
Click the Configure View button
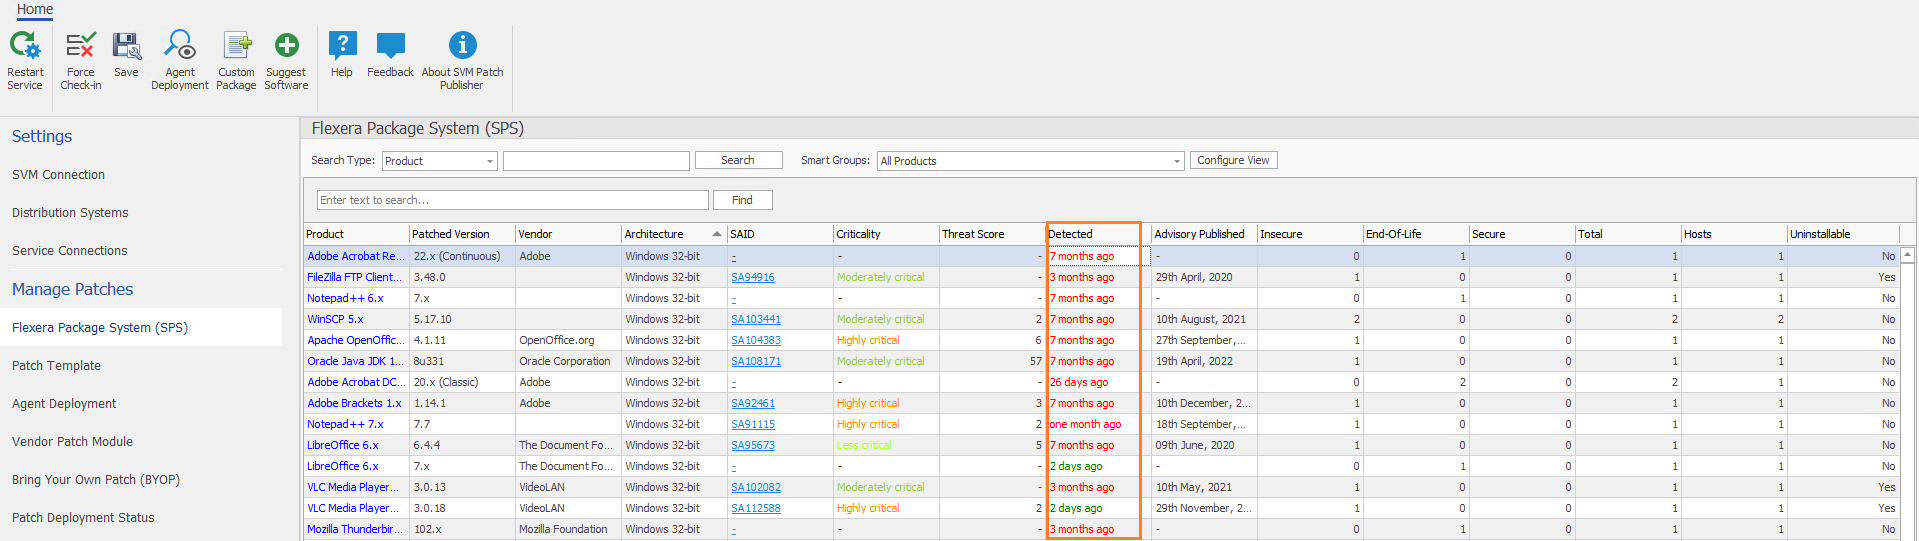coord(1233,160)
